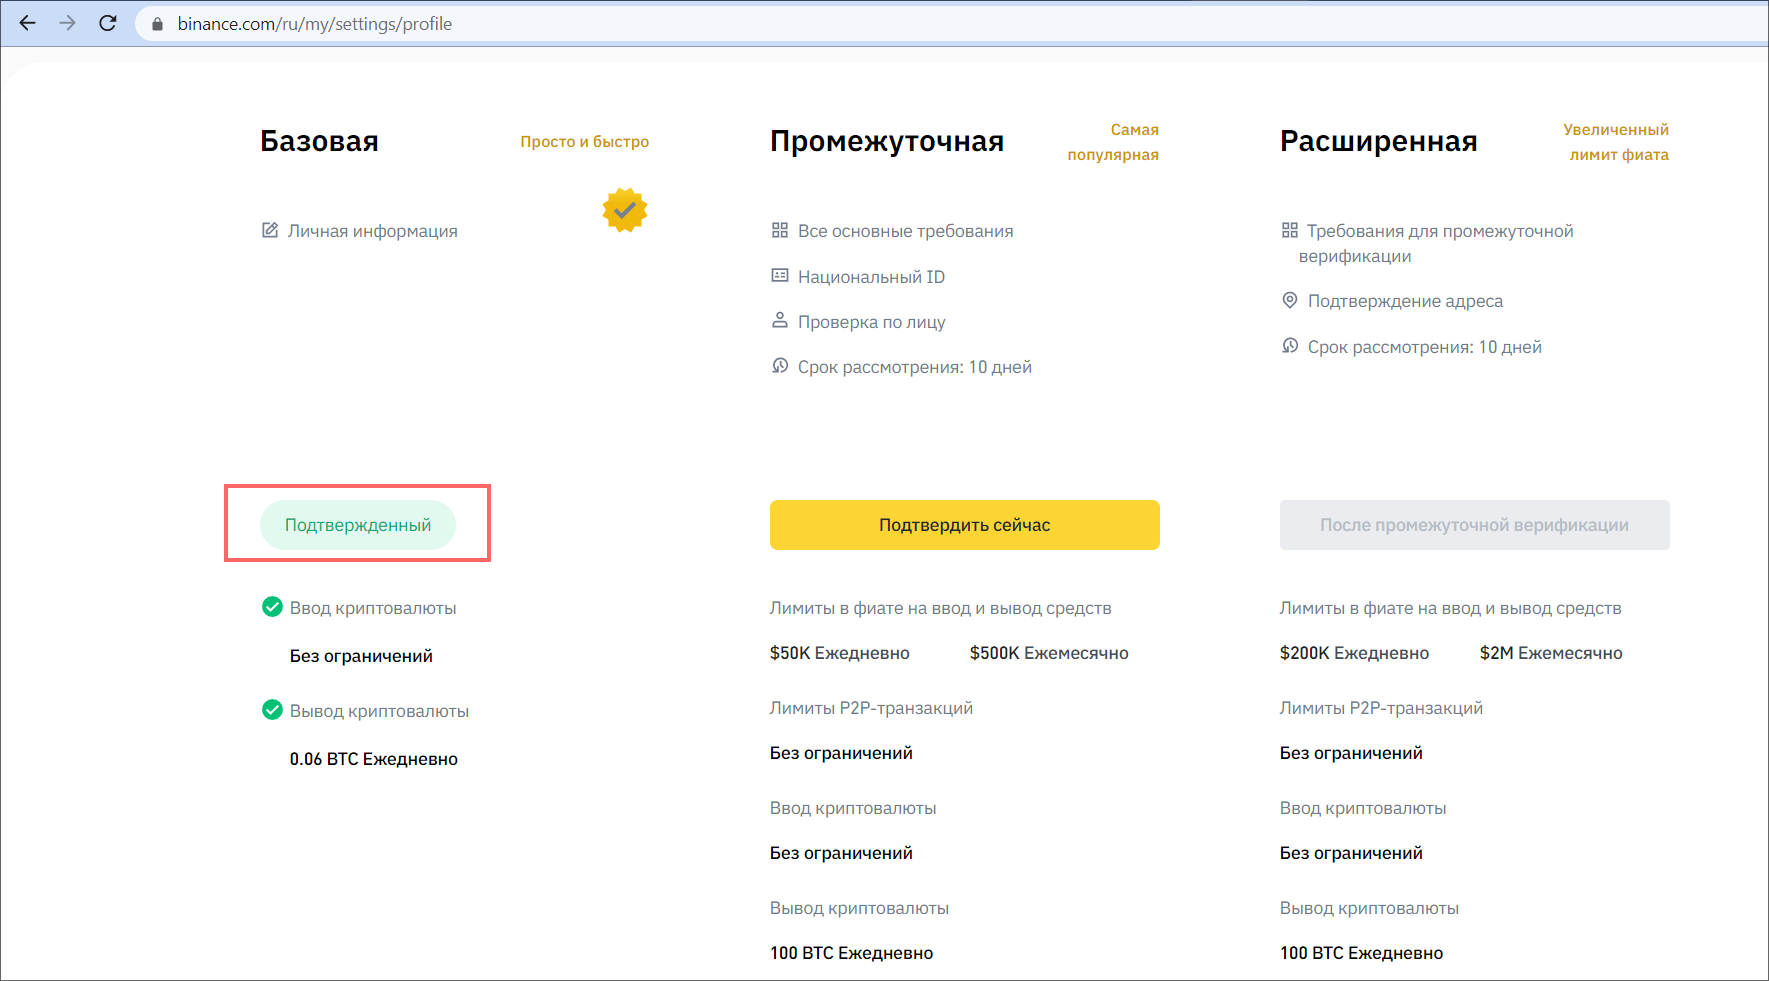The width and height of the screenshot is (1769, 981).
Task: Reload the page with refresh icon
Action: 108,23
